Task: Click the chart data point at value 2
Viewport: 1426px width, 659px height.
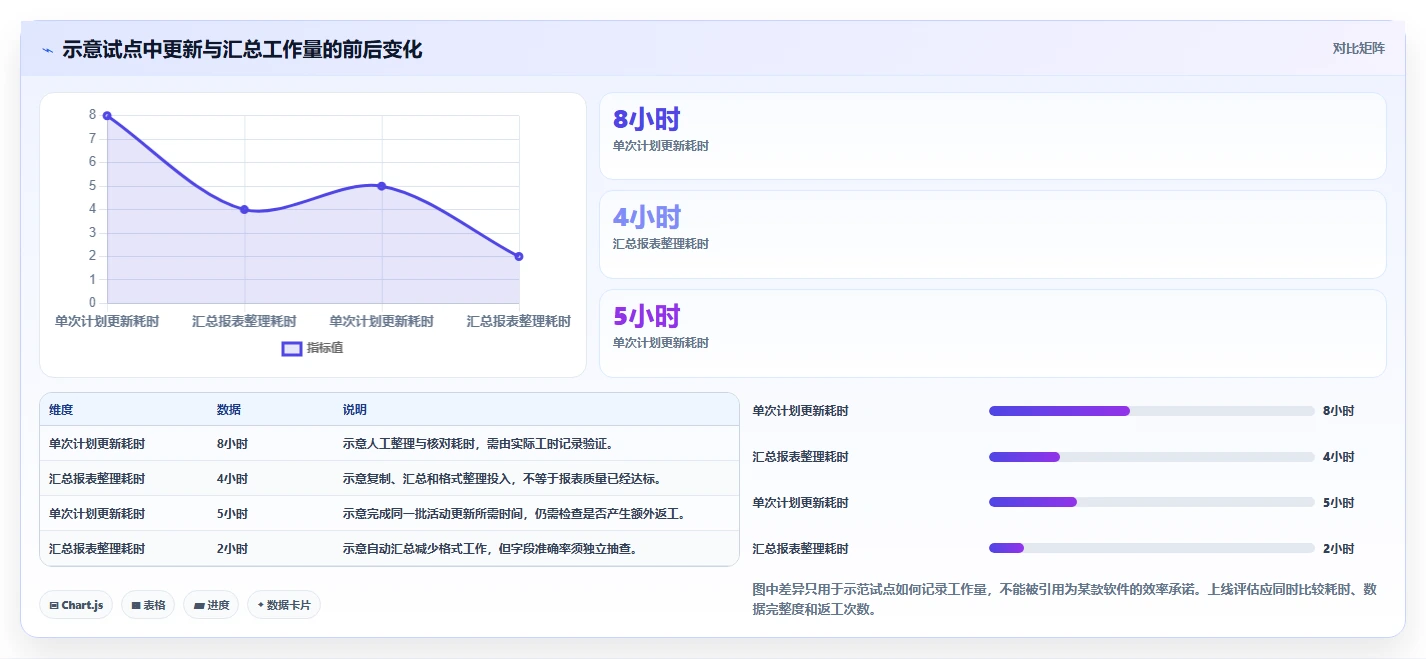Action: [519, 256]
